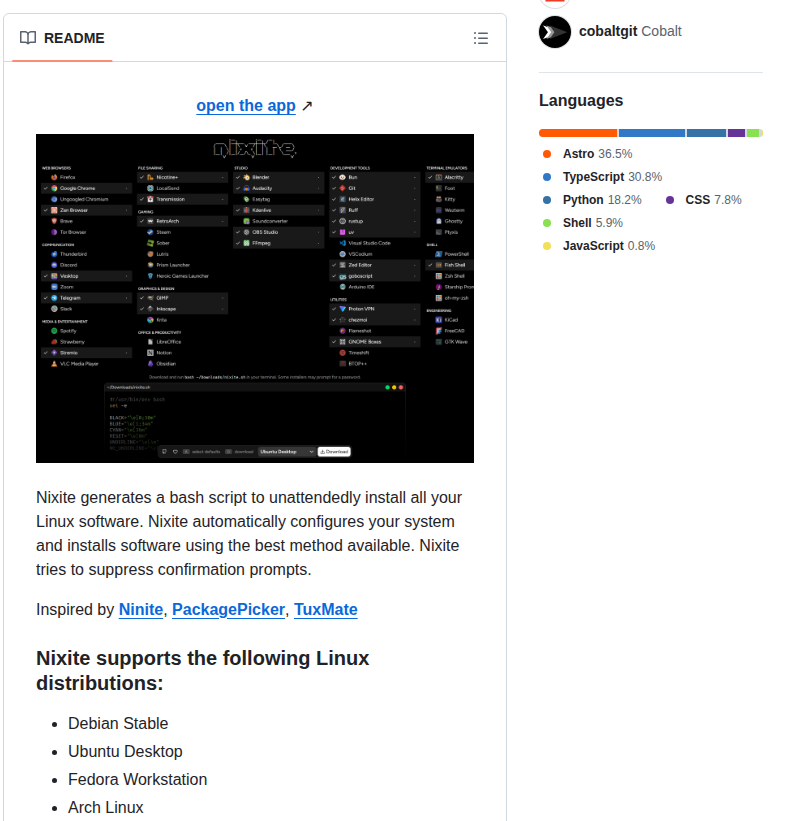
Task: Click the "Languages" sidebar heading
Action: click(581, 101)
